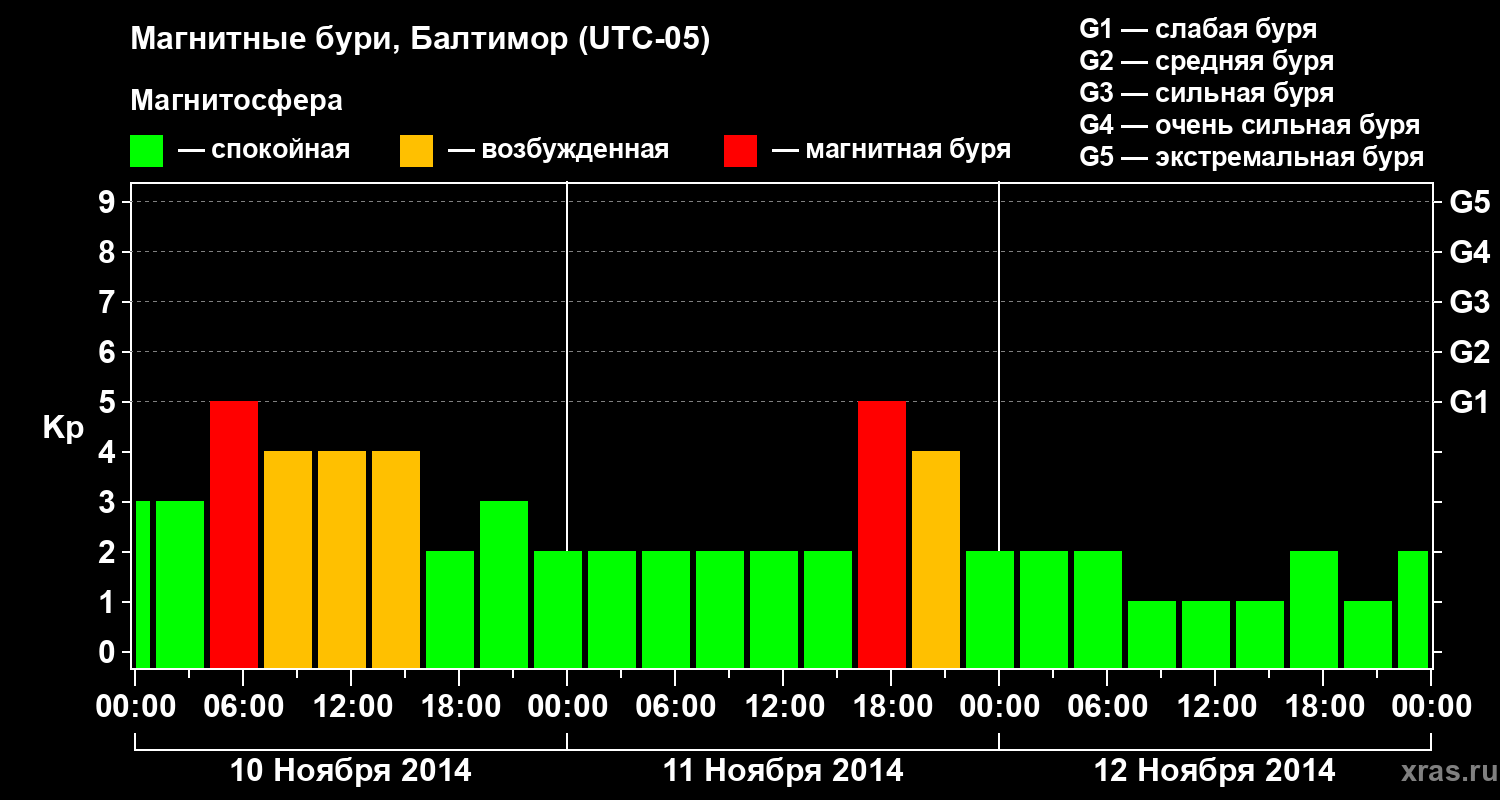This screenshot has height=800, width=1500.
Task: Click the 'Магнитосфера' heading
Action: point(236,101)
